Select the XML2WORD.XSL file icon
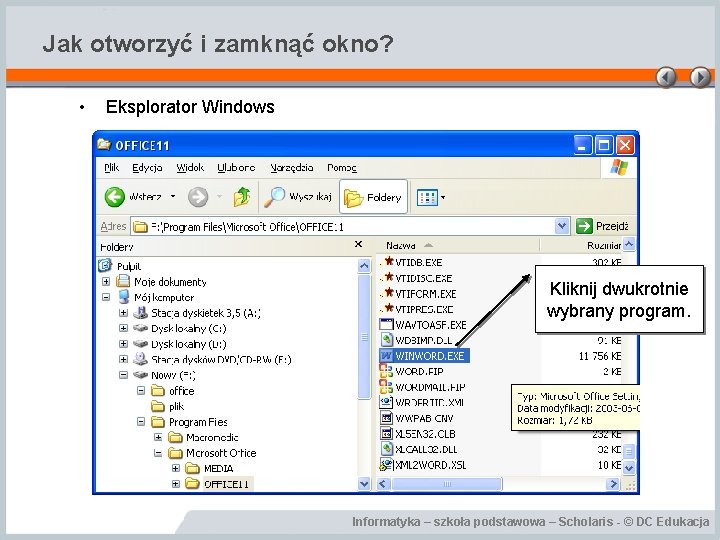The image size is (720, 540). click(386, 465)
